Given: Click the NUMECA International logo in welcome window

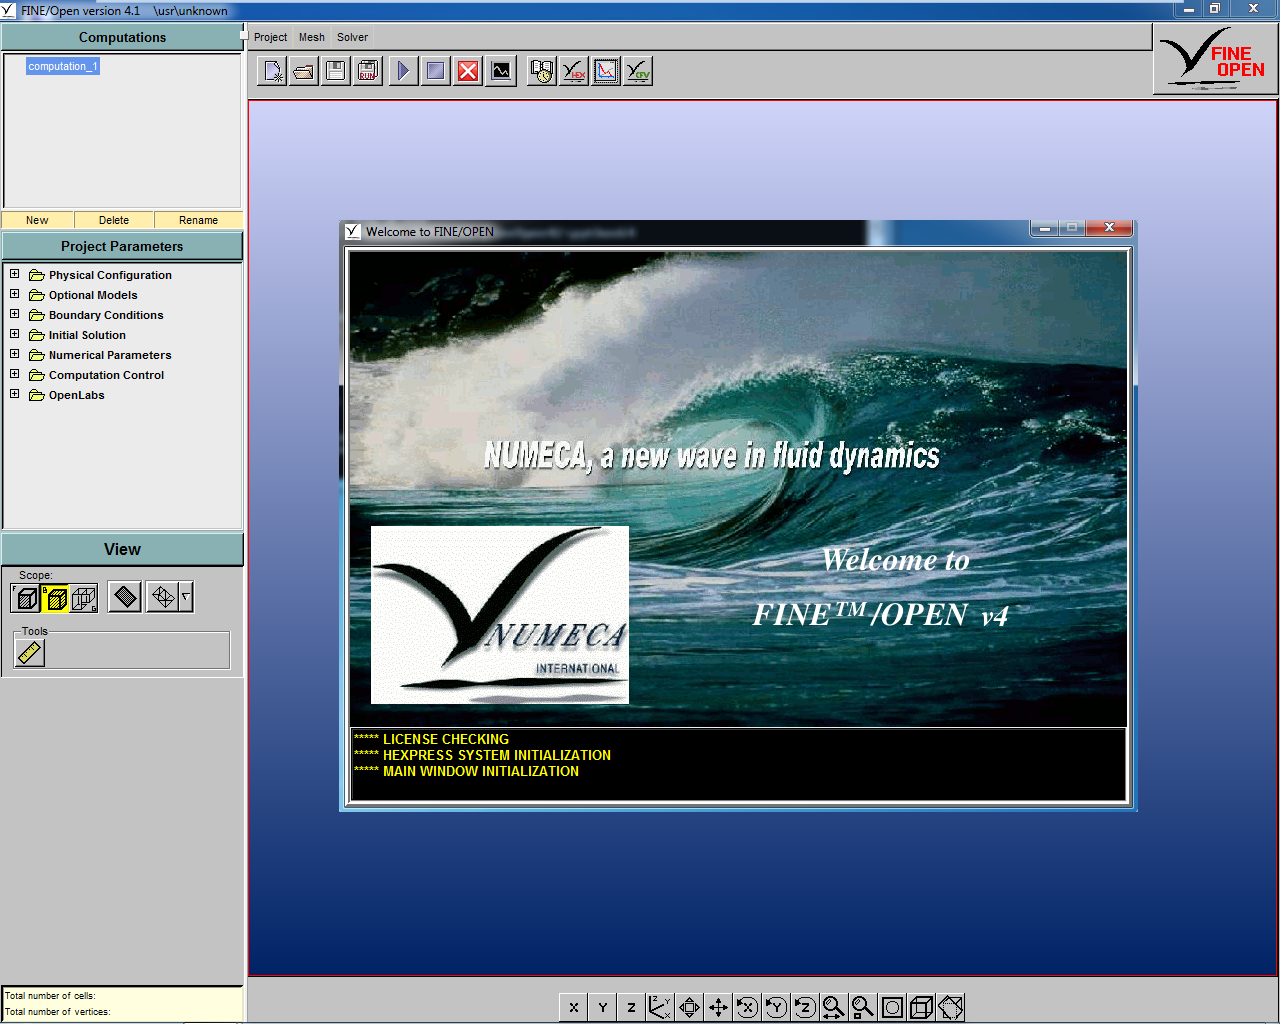Looking at the screenshot, I should click(x=500, y=615).
